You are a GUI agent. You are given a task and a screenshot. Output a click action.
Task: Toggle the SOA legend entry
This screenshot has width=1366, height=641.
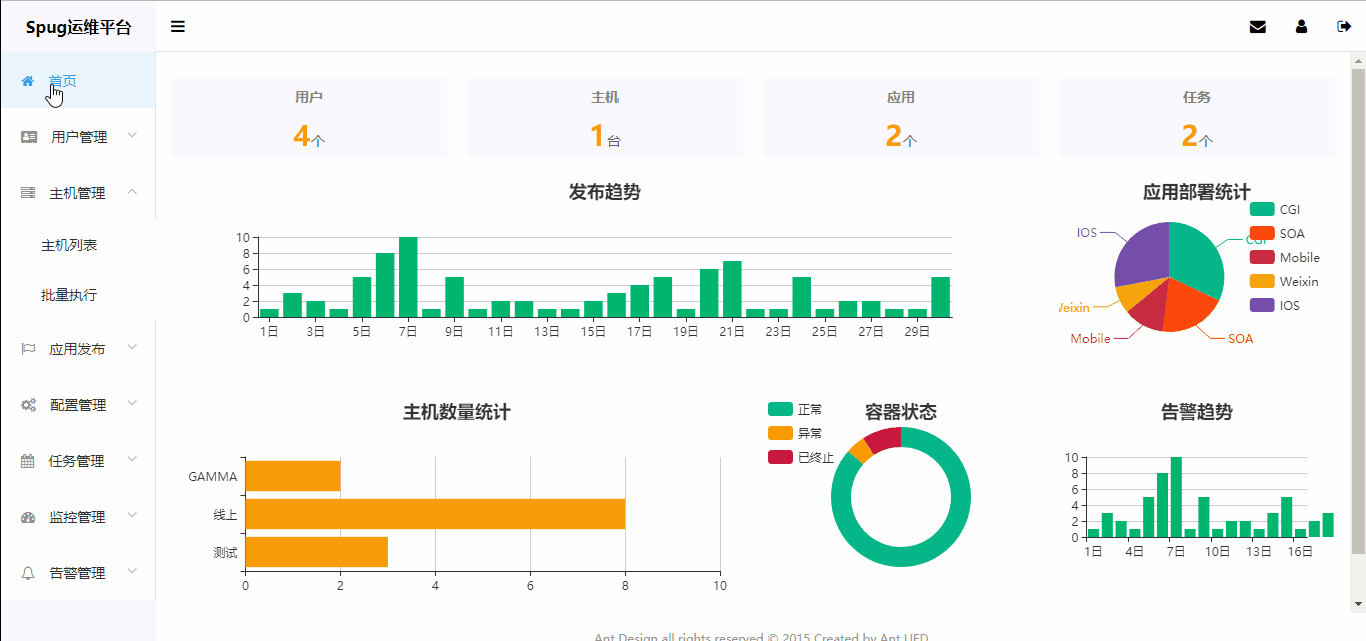[1277, 233]
